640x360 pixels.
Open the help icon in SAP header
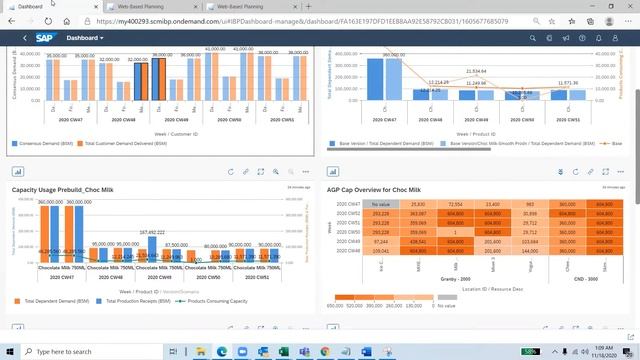tap(582, 38)
